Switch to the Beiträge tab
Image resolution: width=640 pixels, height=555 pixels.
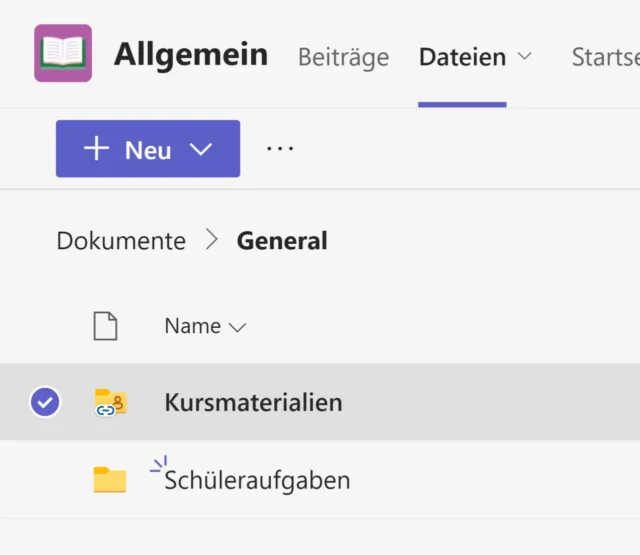343,57
